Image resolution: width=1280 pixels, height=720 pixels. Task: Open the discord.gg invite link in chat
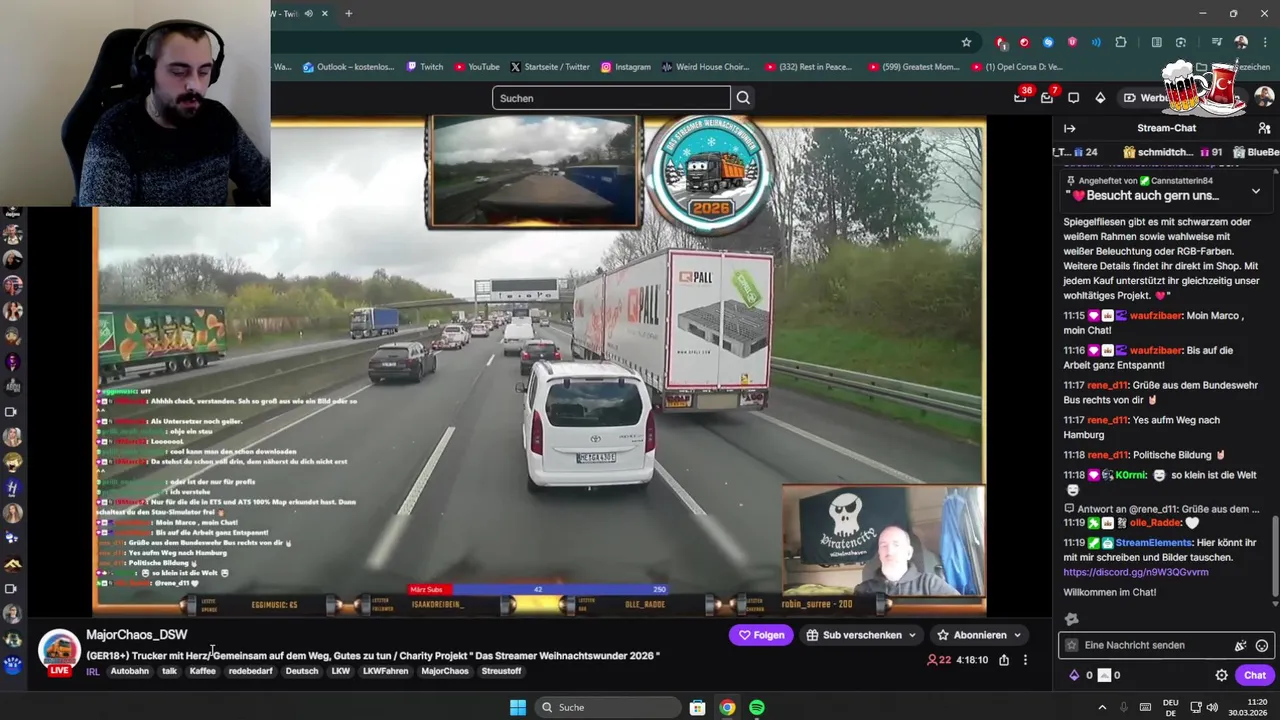(1136, 572)
